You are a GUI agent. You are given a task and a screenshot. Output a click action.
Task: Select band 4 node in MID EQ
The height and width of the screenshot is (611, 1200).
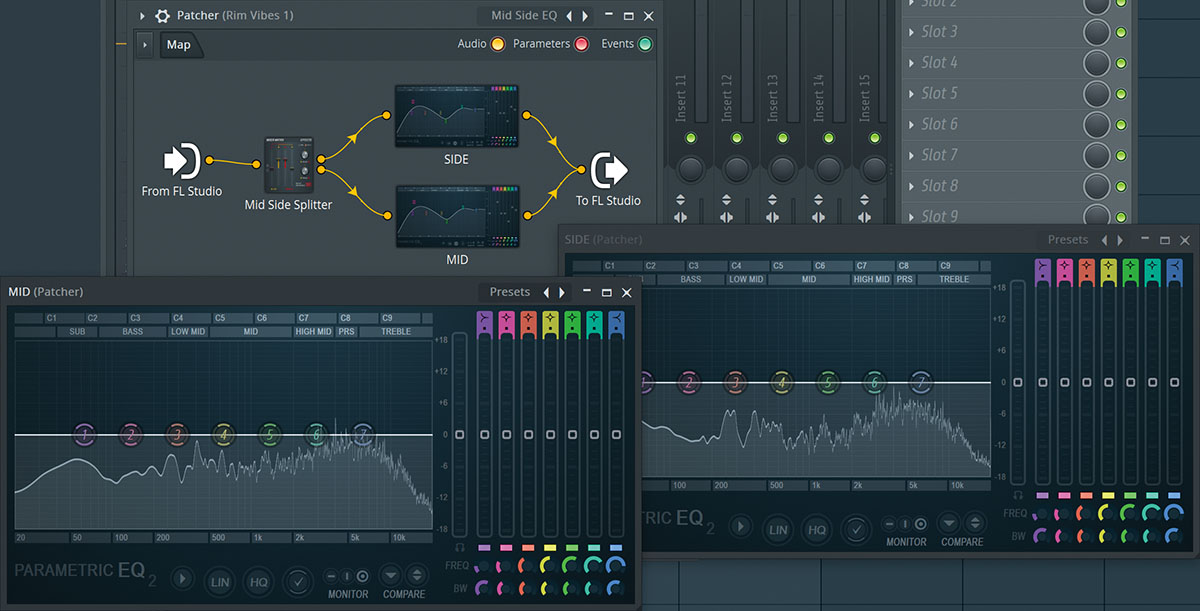click(223, 434)
